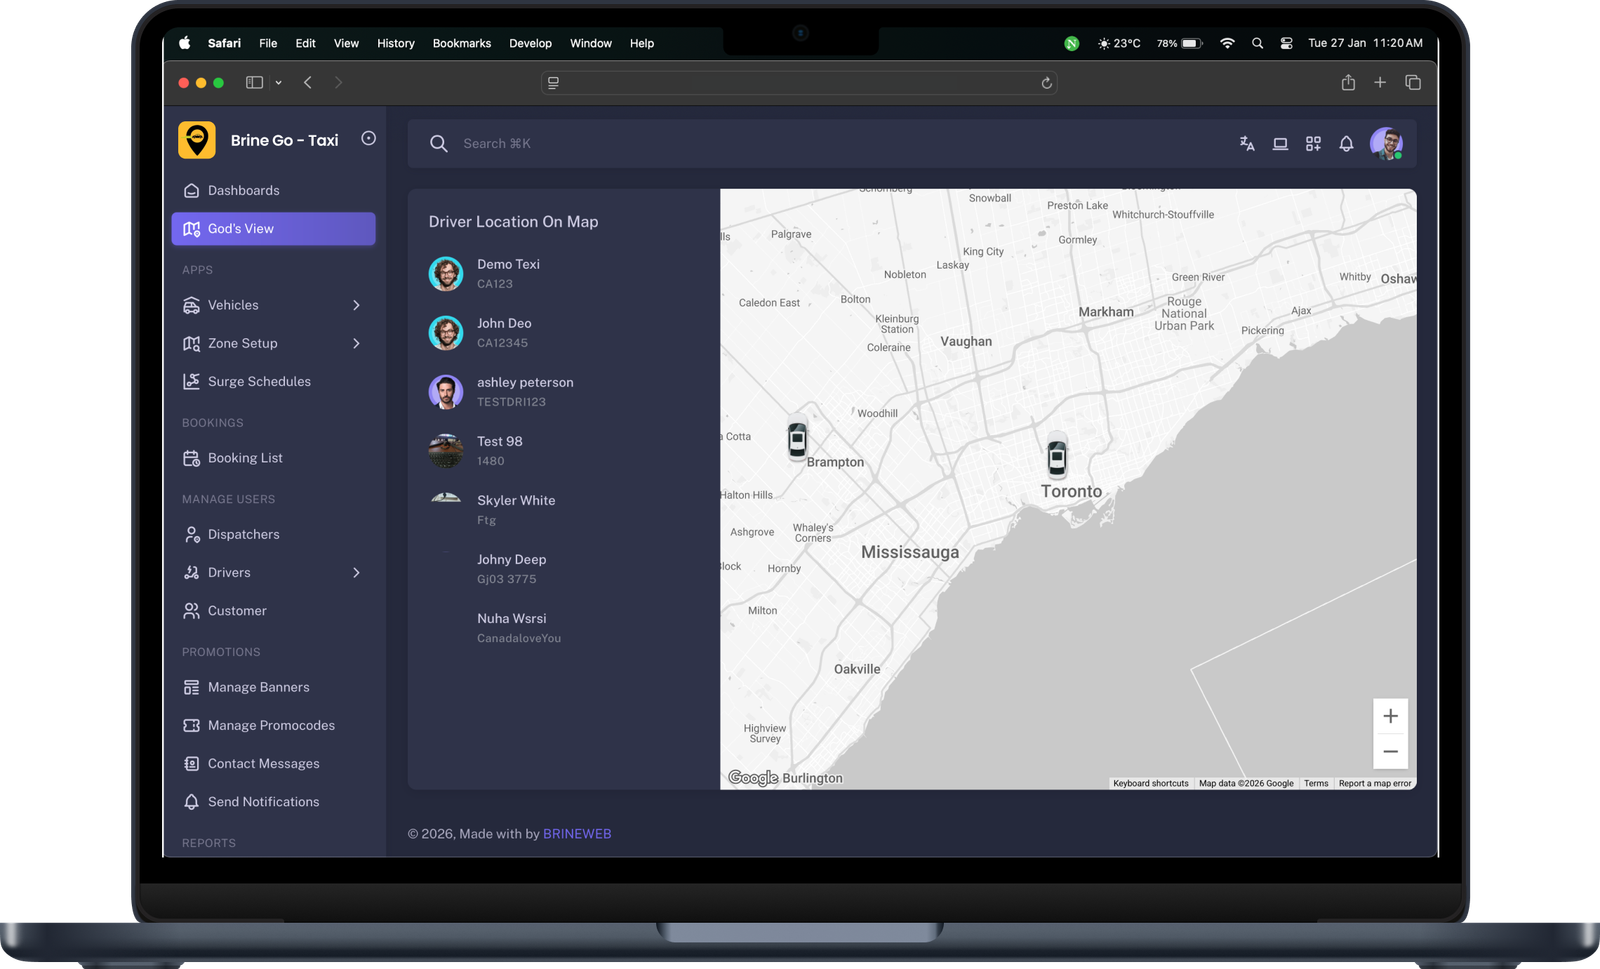Open Safari's Bookmarks menu

(x=462, y=43)
